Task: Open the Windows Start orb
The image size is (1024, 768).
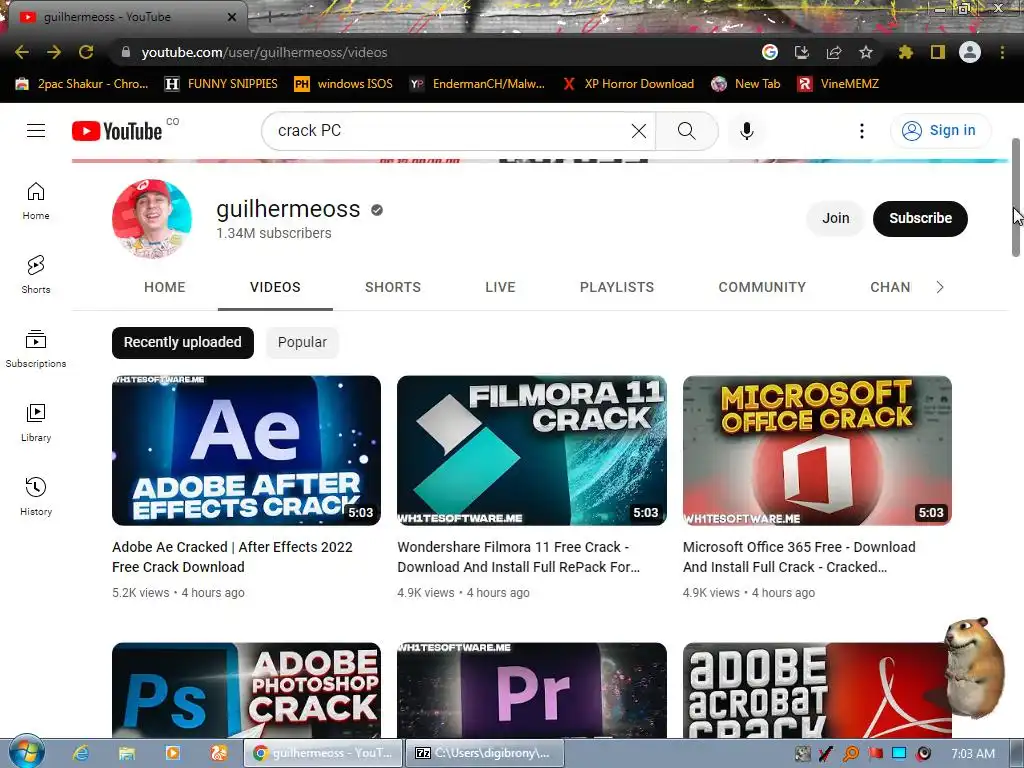Action: pyautogui.click(x=26, y=752)
